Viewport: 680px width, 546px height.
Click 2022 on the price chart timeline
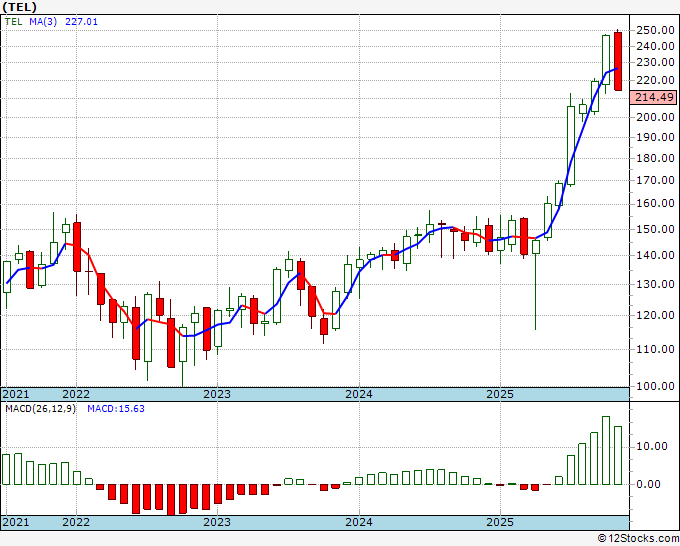coord(76,394)
